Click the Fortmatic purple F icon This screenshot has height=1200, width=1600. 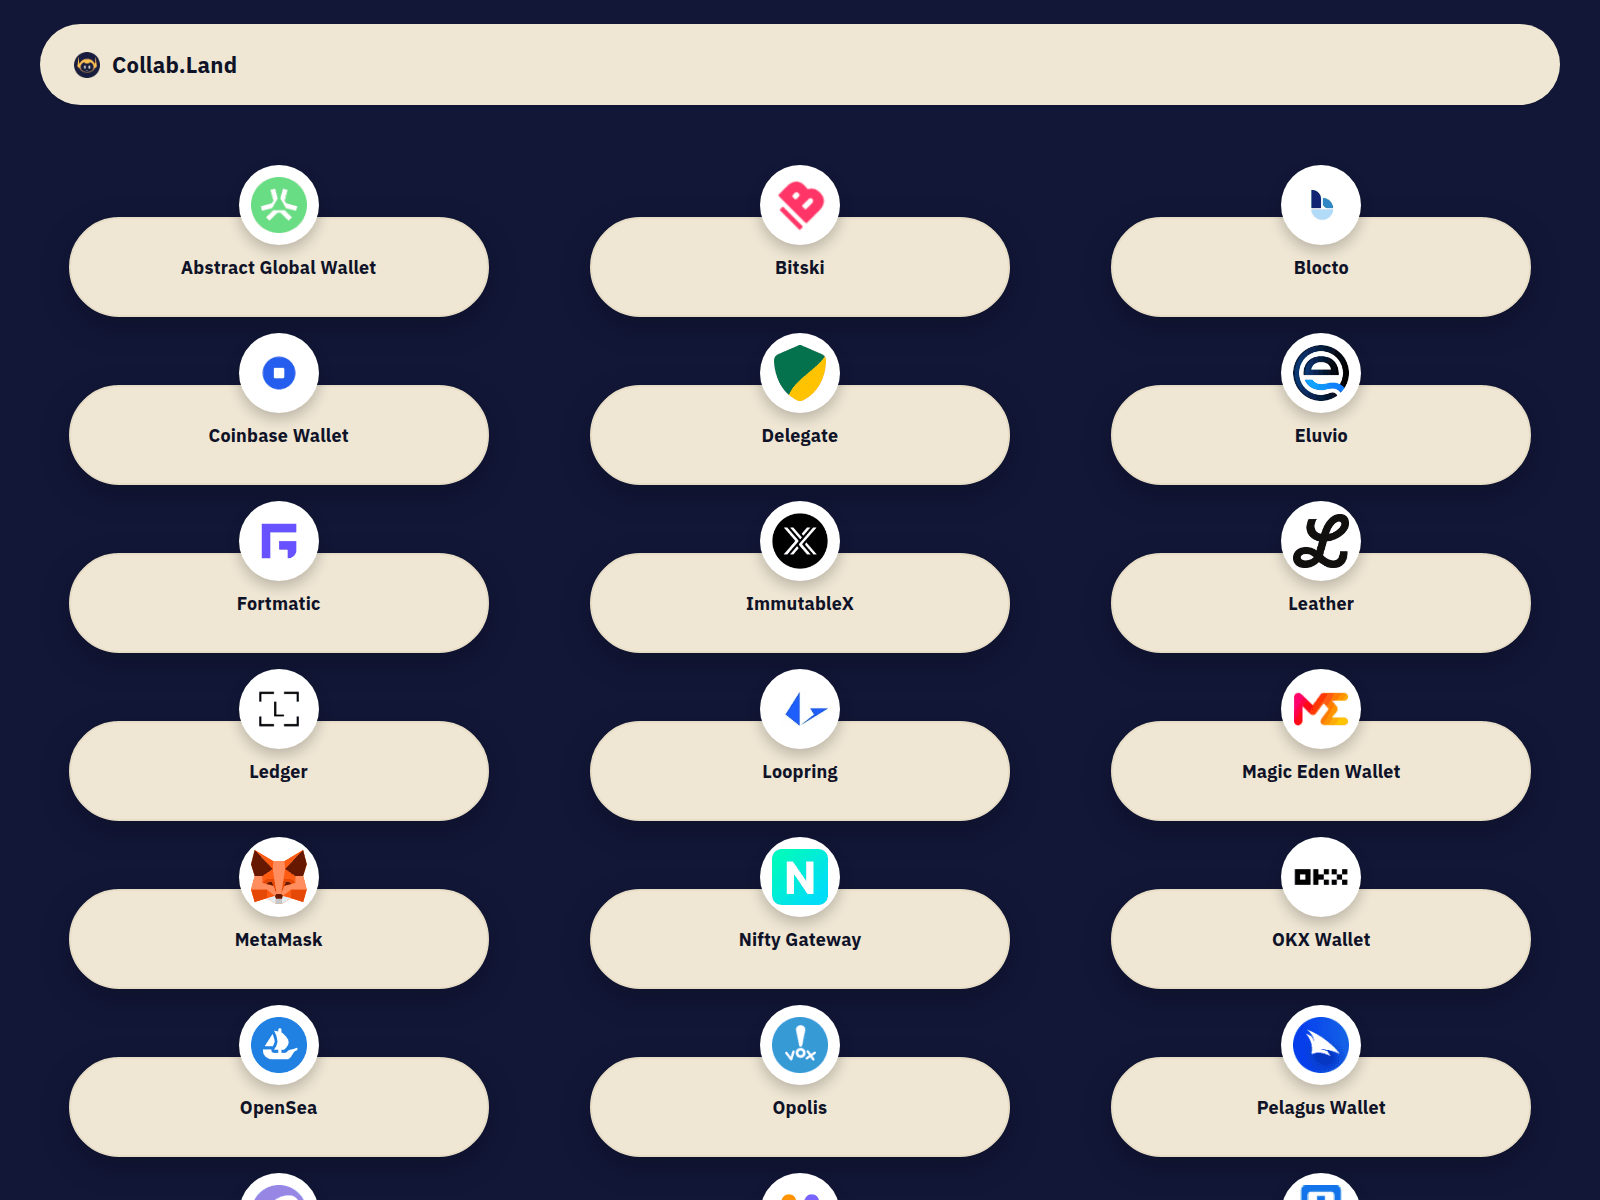tap(279, 541)
